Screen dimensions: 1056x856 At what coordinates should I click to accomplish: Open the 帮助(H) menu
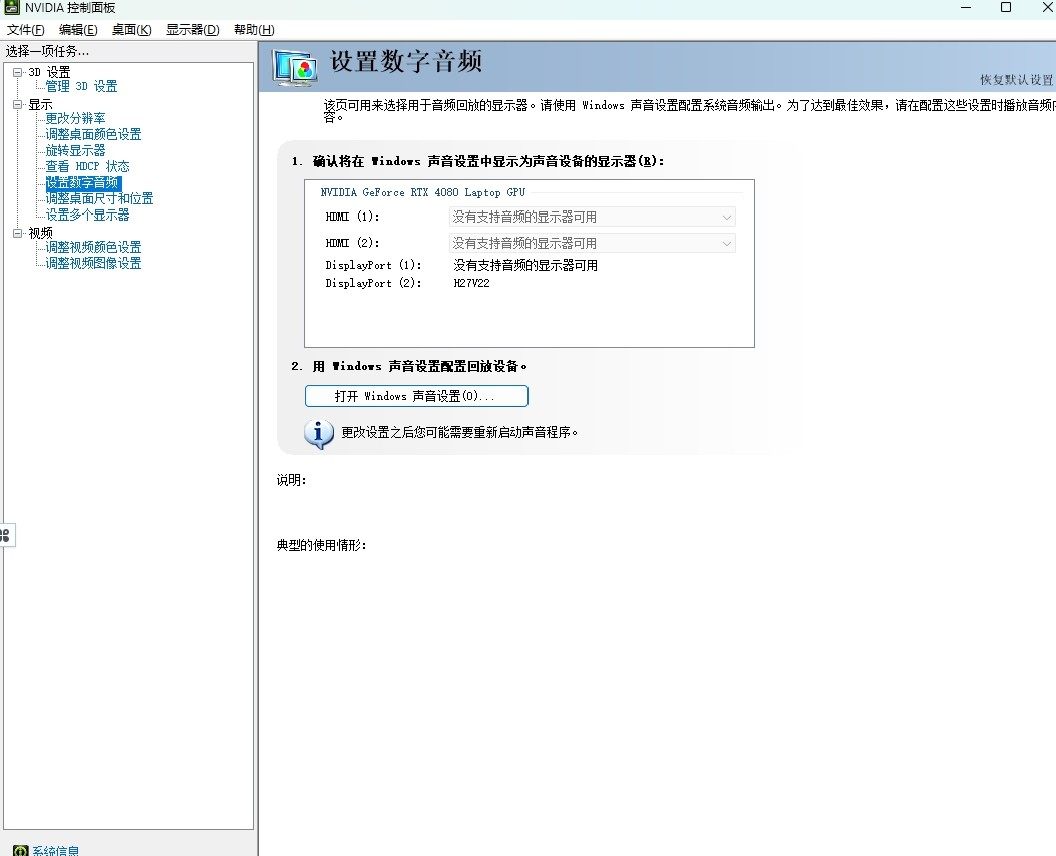pyautogui.click(x=254, y=30)
